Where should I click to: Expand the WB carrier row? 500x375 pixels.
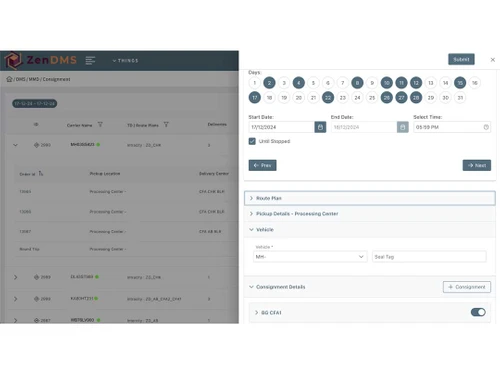pyautogui.click(x=15, y=320)
